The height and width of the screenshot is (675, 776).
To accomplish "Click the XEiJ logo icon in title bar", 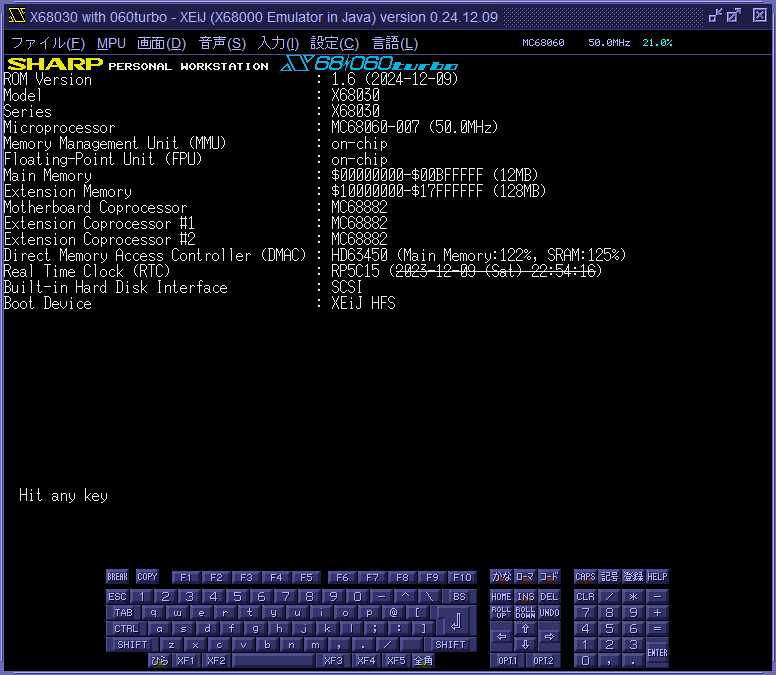I will 17,16.
